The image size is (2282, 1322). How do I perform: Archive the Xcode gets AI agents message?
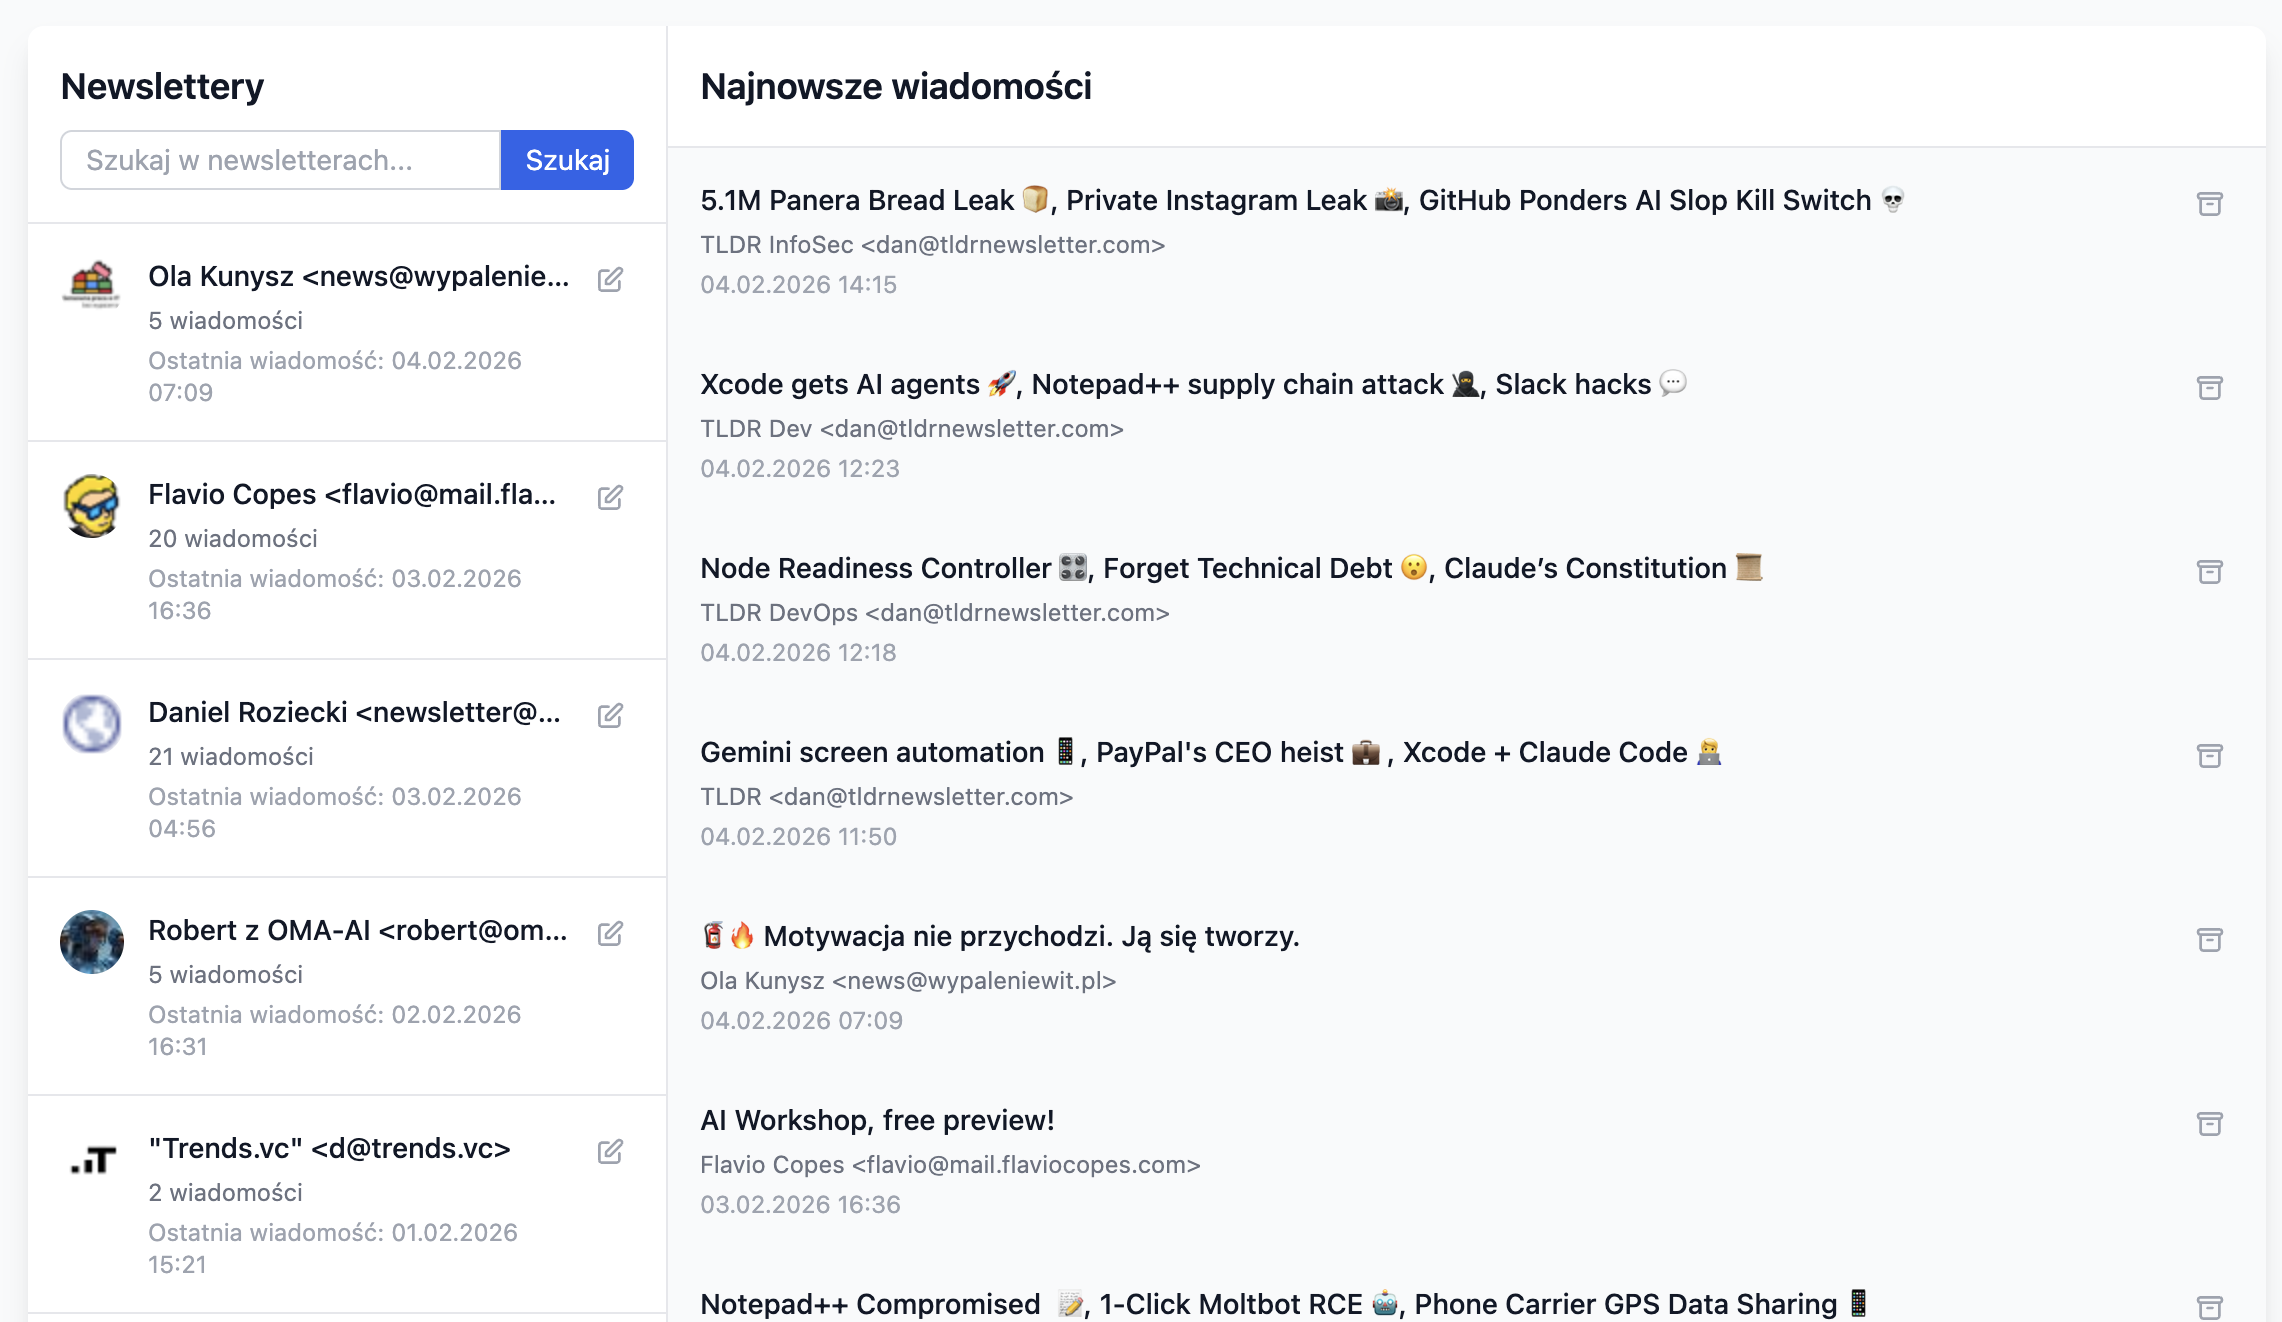pos(2209,388)
